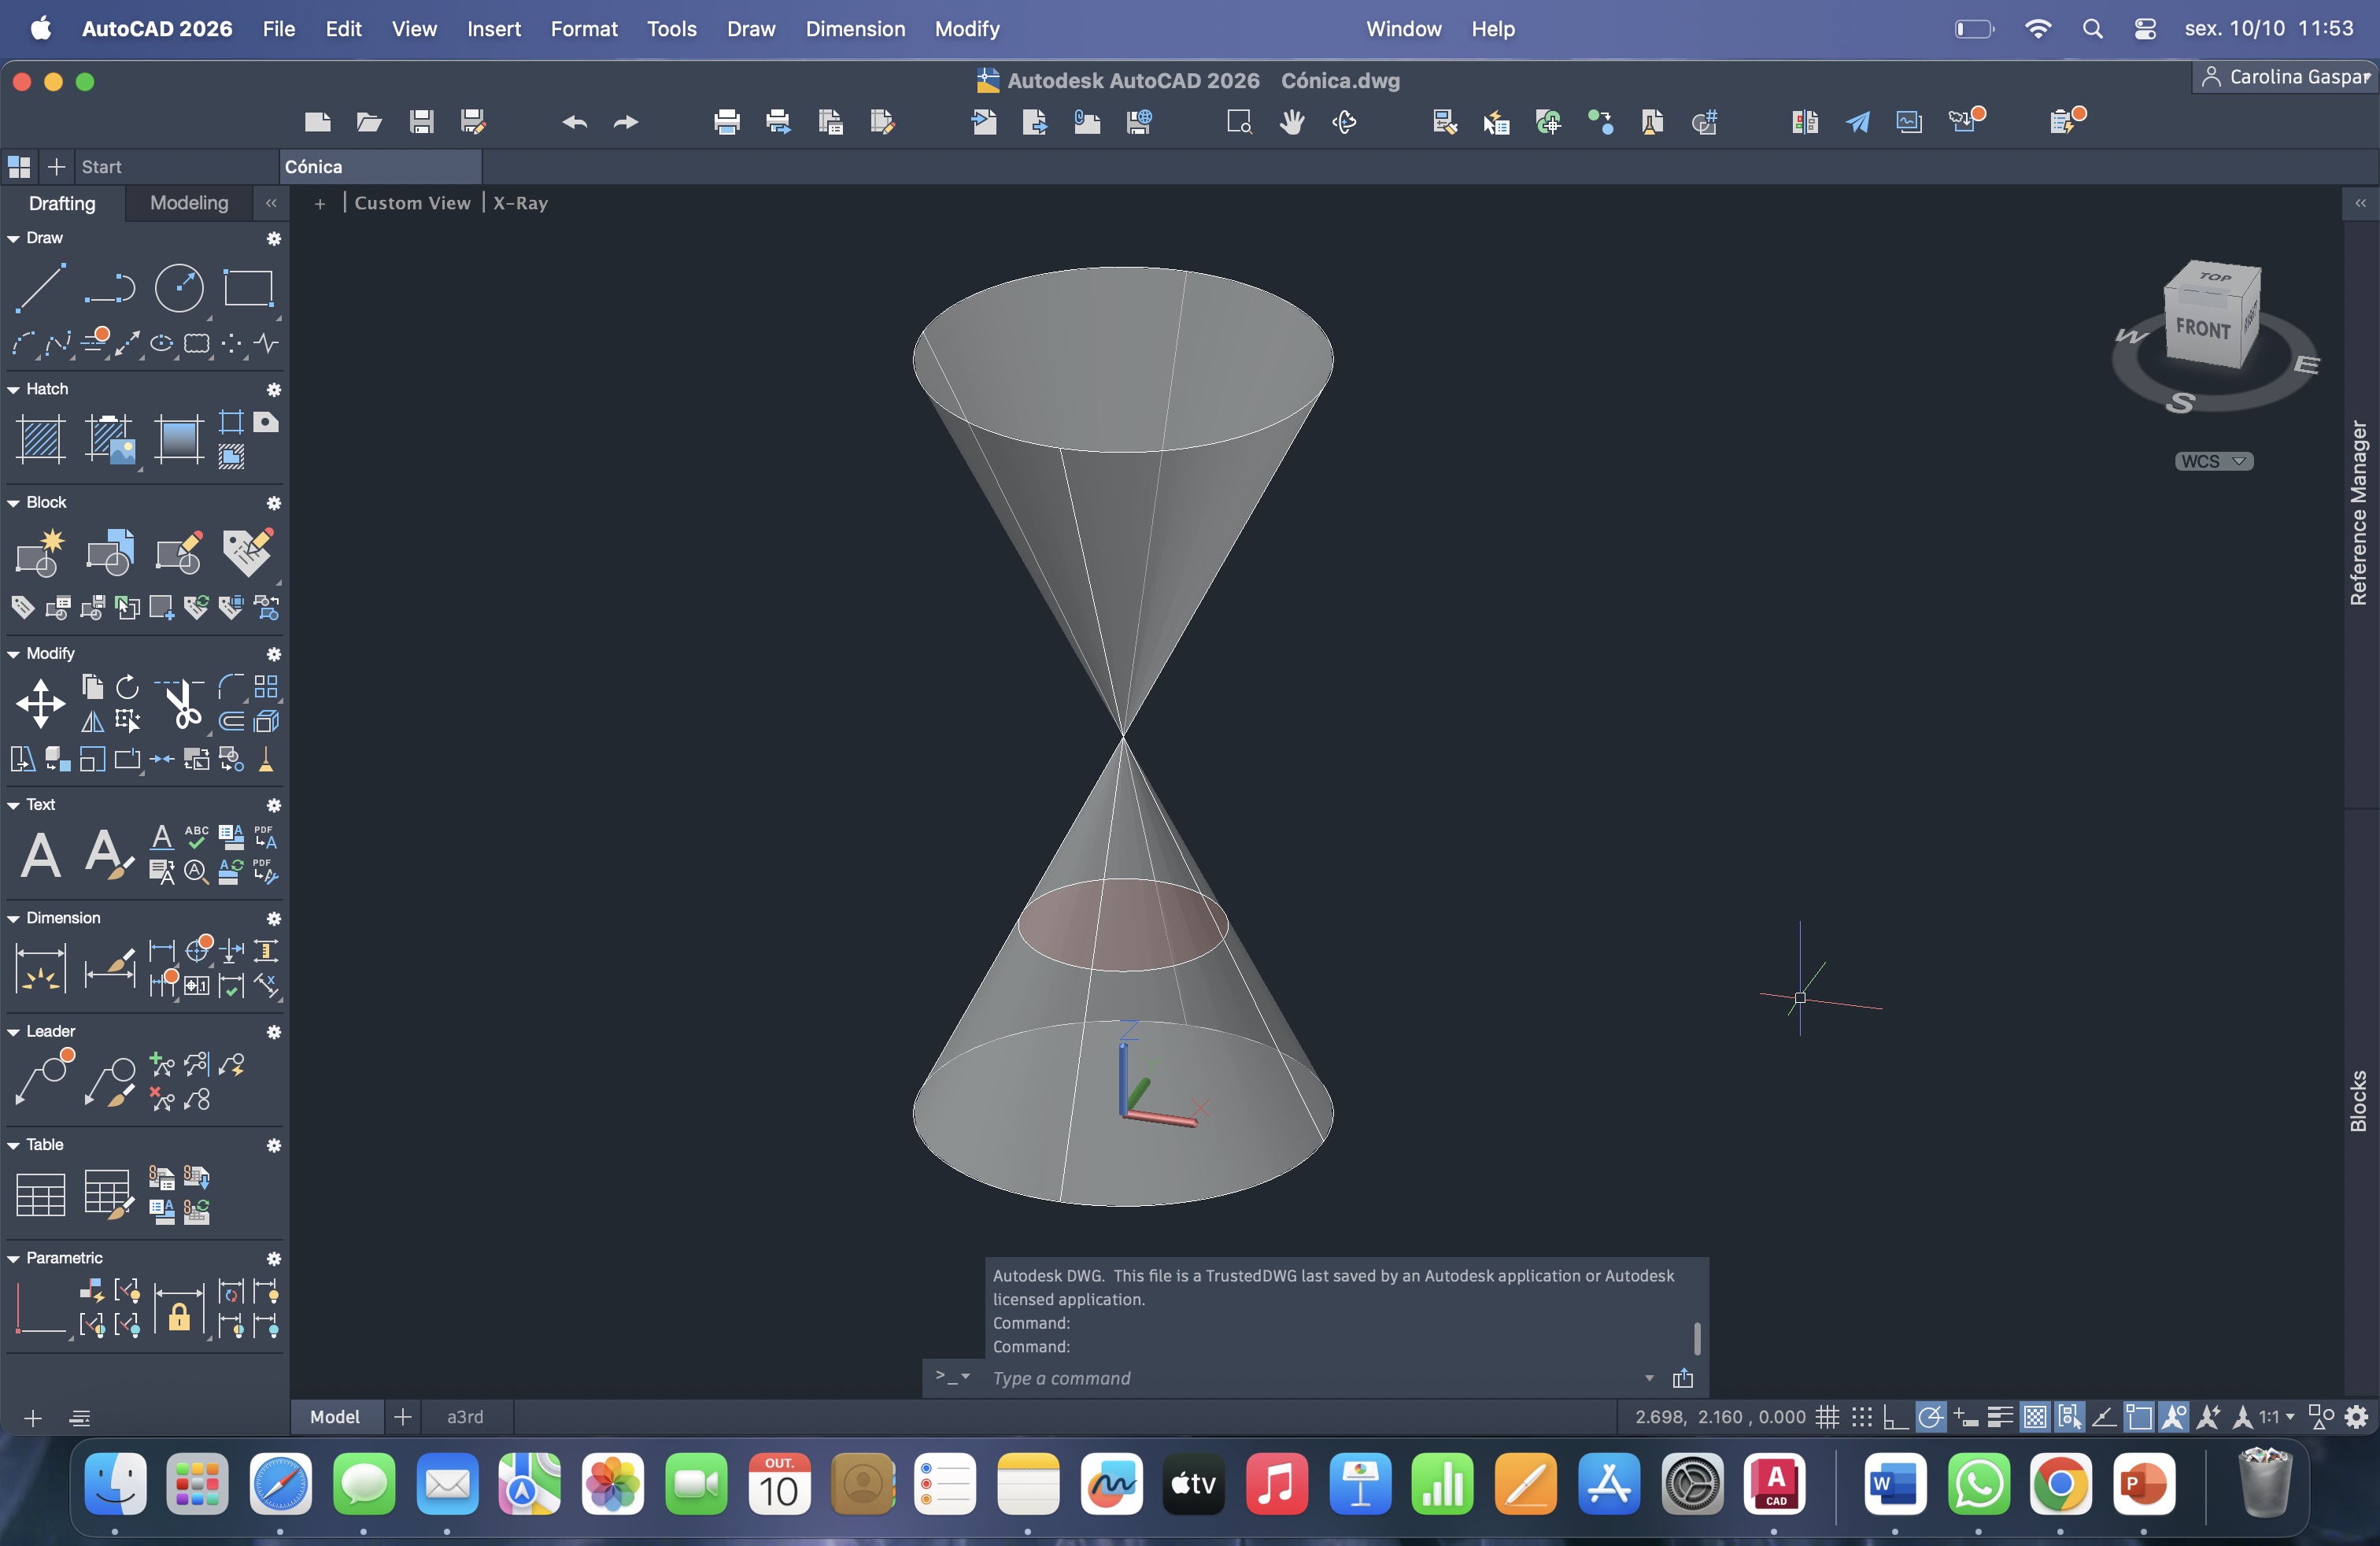
Task: Click the Move tool in Modify panel
Action: point(40,703)
